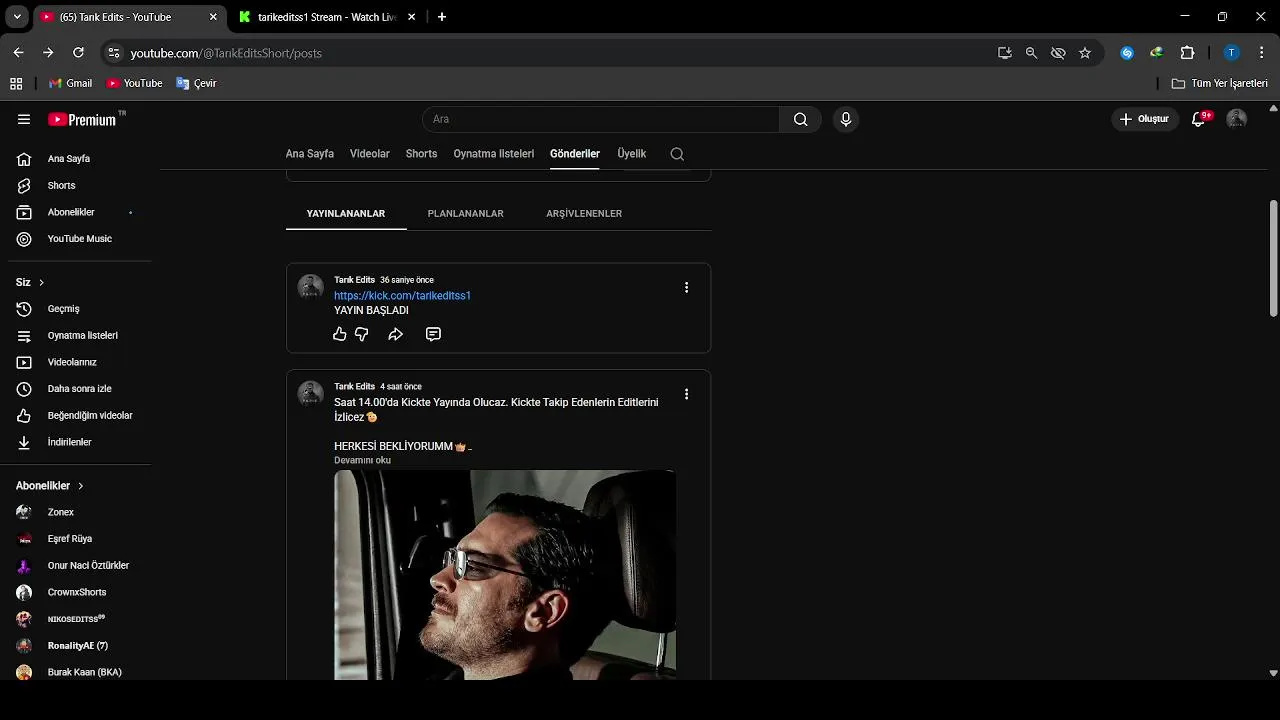This screenshot has height=720, width=1280.
Task: Open the notifications bell
Action: tap(1199, 119)
